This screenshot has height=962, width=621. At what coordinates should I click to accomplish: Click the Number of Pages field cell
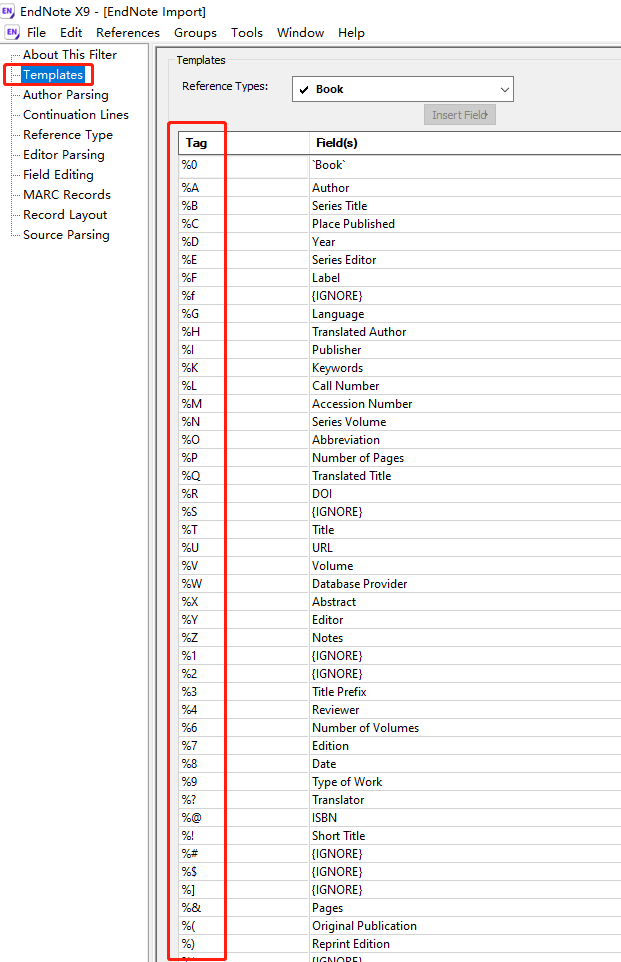coord(465,458)
